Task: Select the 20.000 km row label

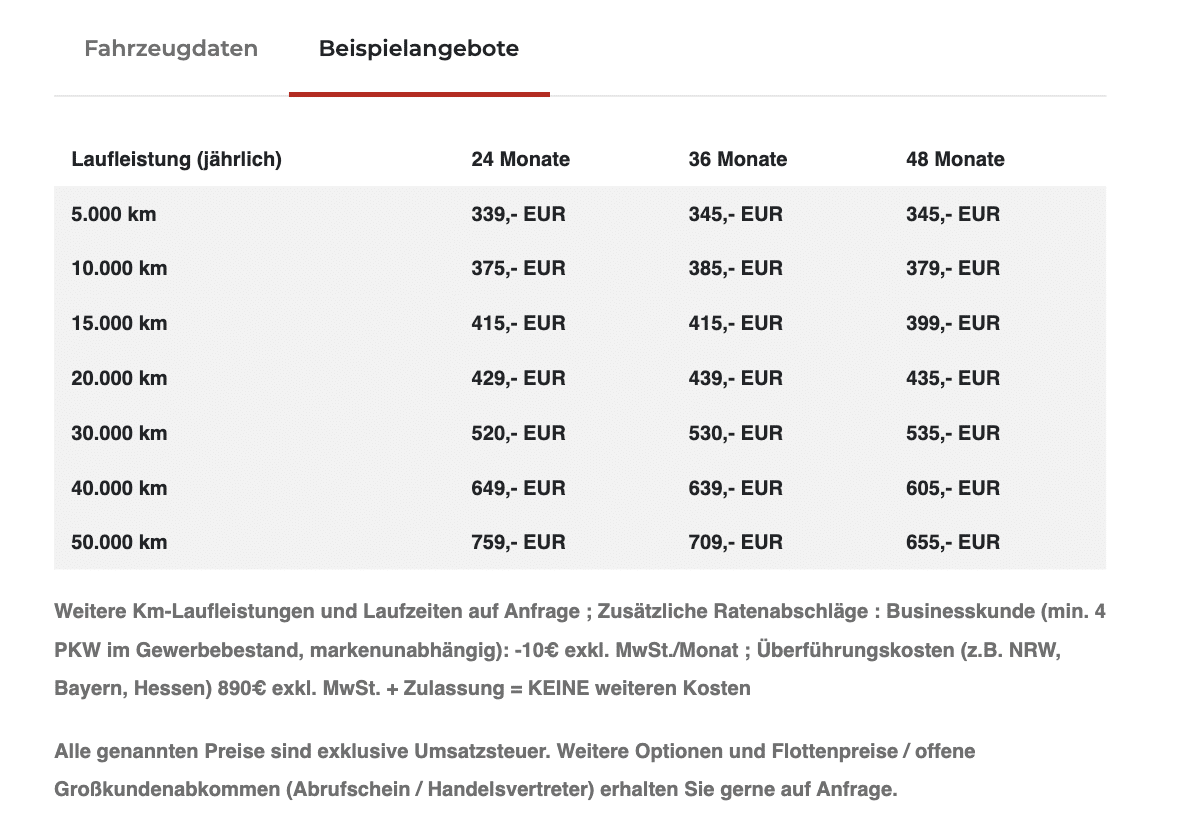Action: pyautogui.click(x=119, y=378)
